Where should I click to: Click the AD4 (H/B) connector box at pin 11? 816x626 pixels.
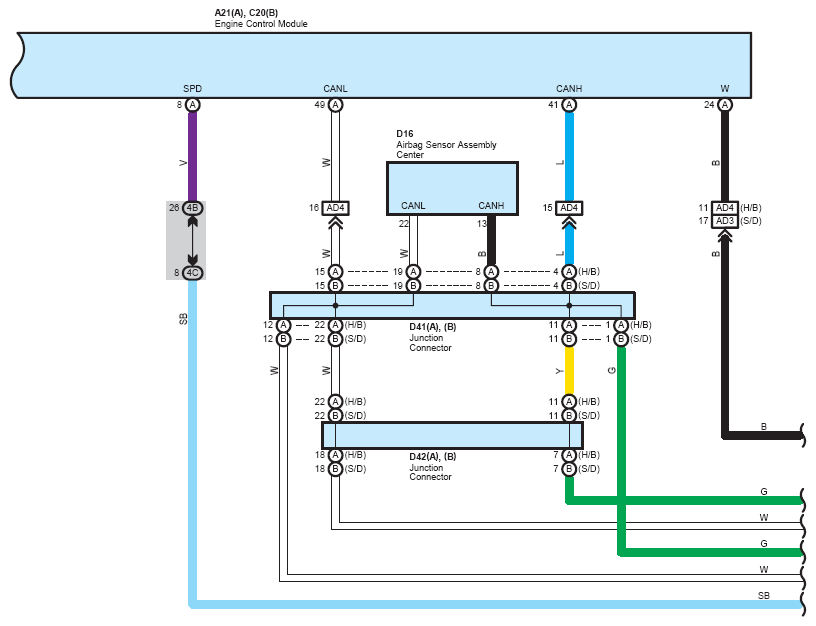tap(725, 208)
